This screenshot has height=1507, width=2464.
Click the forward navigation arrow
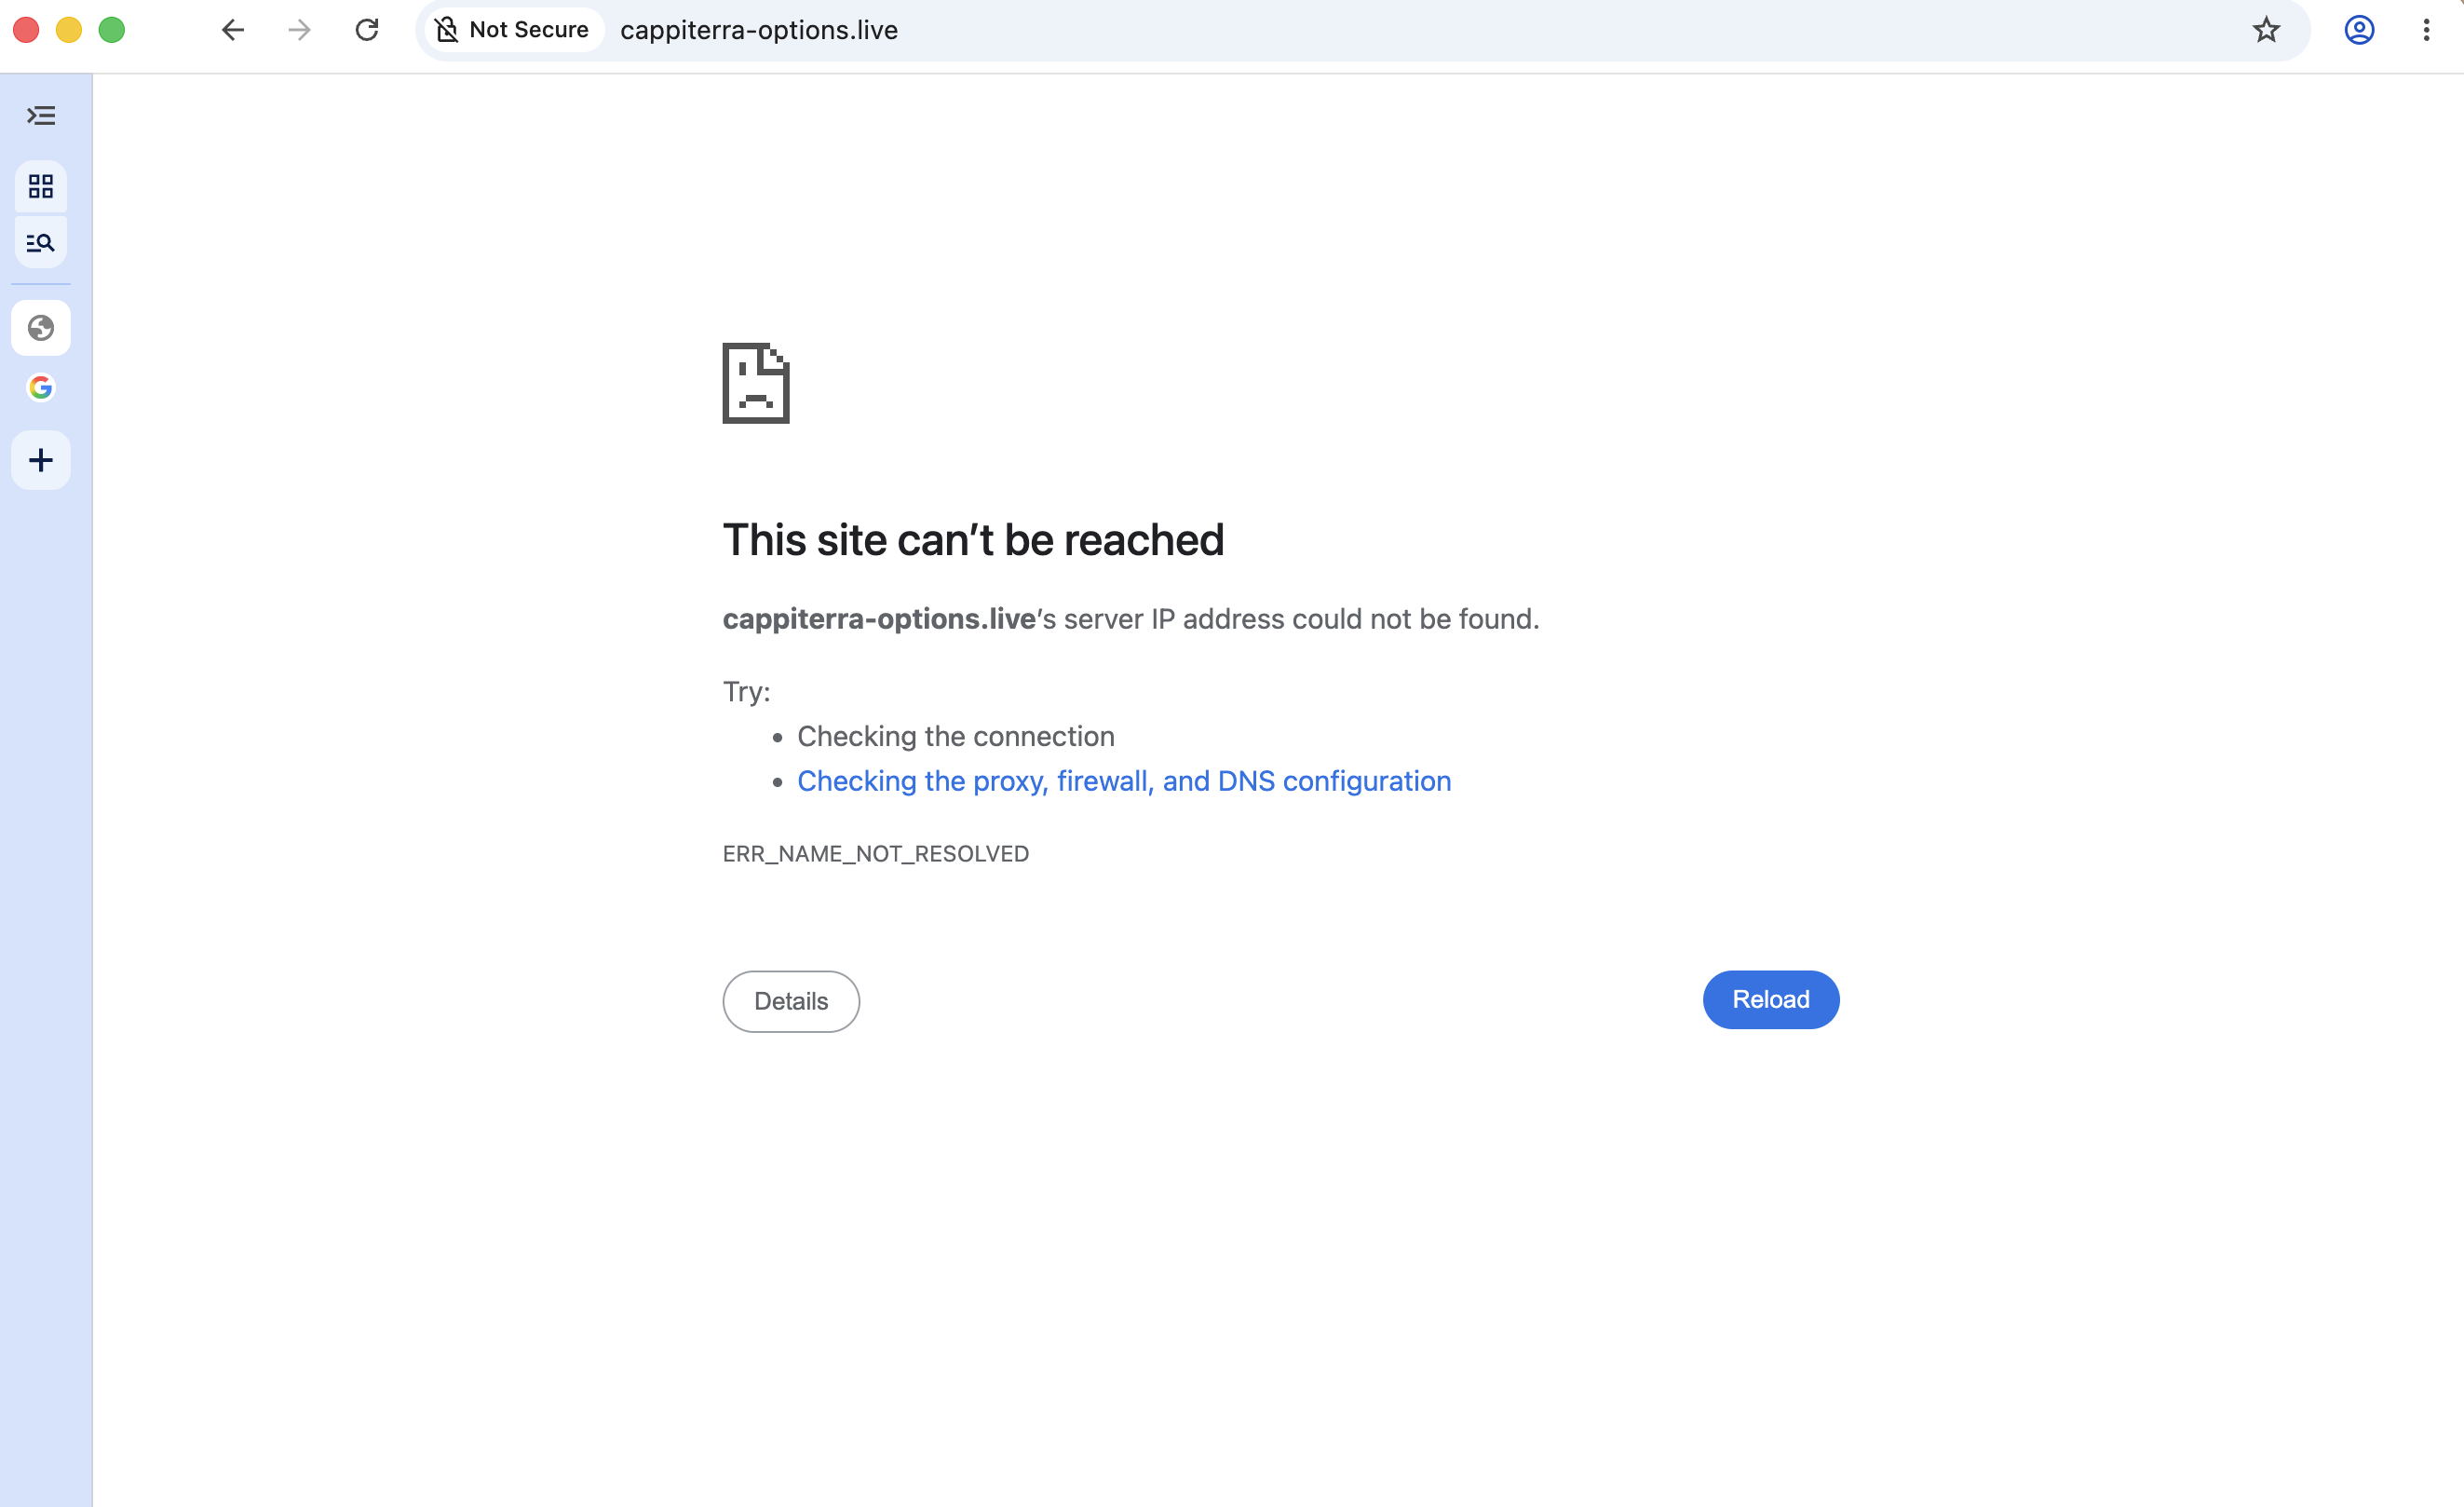(x=299, y=30)
